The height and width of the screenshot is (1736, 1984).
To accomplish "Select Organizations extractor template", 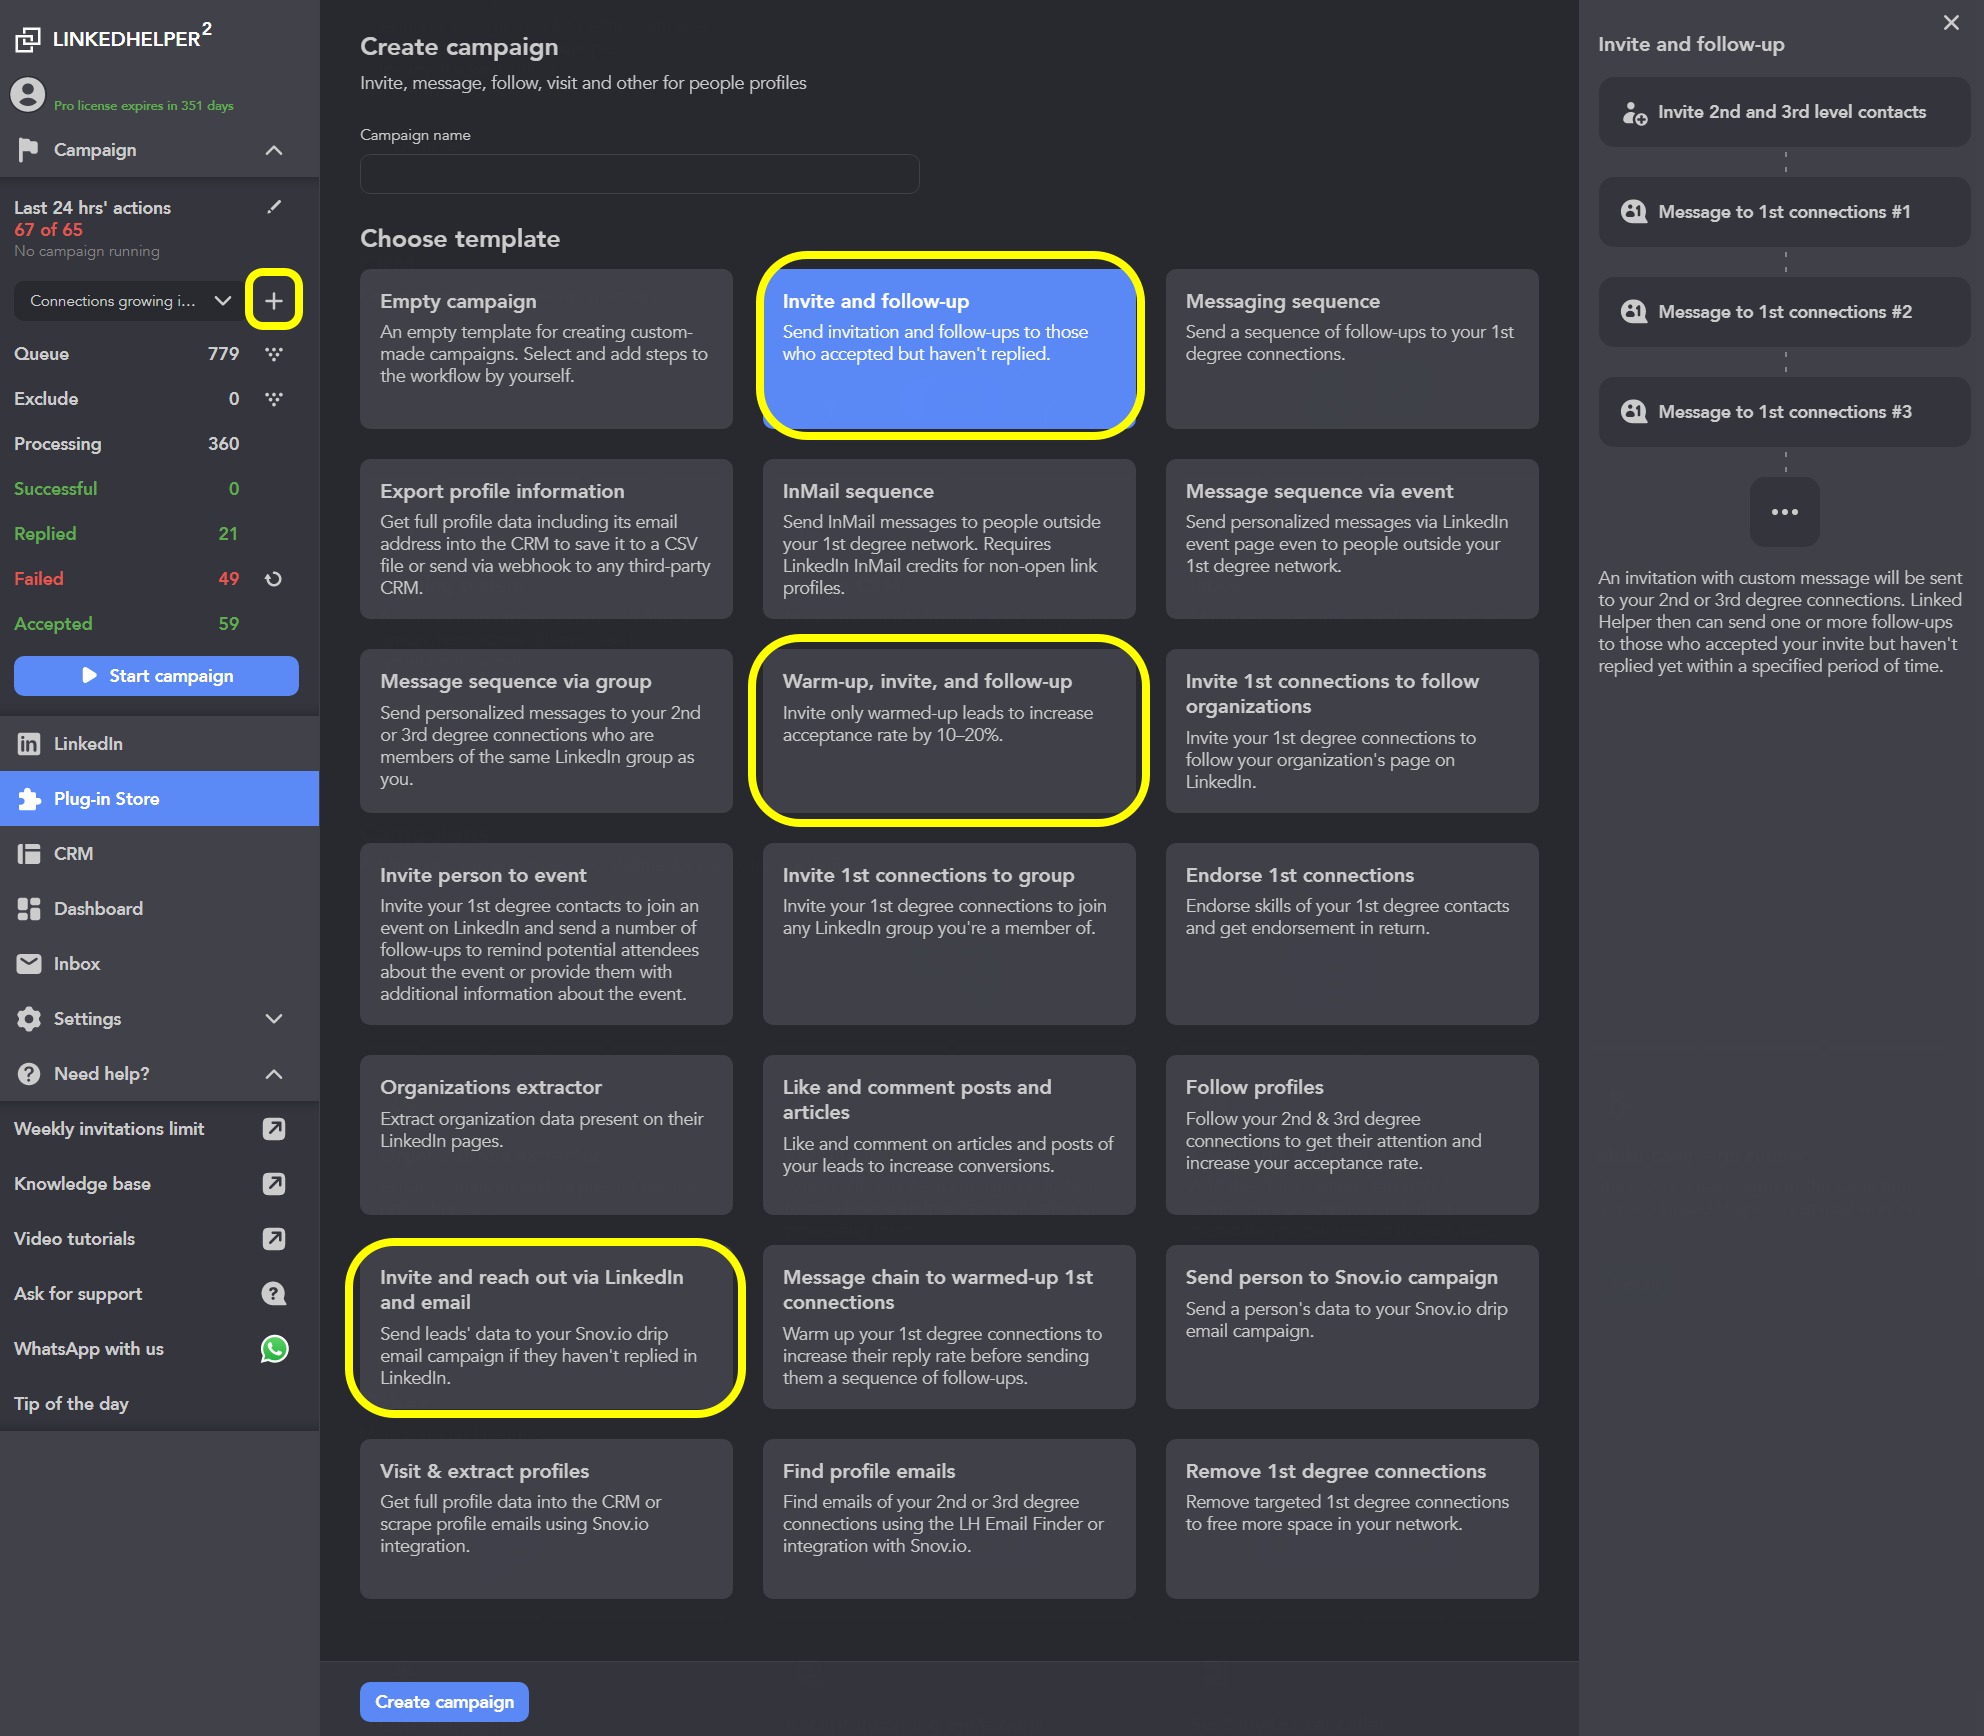I will point(546,1135).
